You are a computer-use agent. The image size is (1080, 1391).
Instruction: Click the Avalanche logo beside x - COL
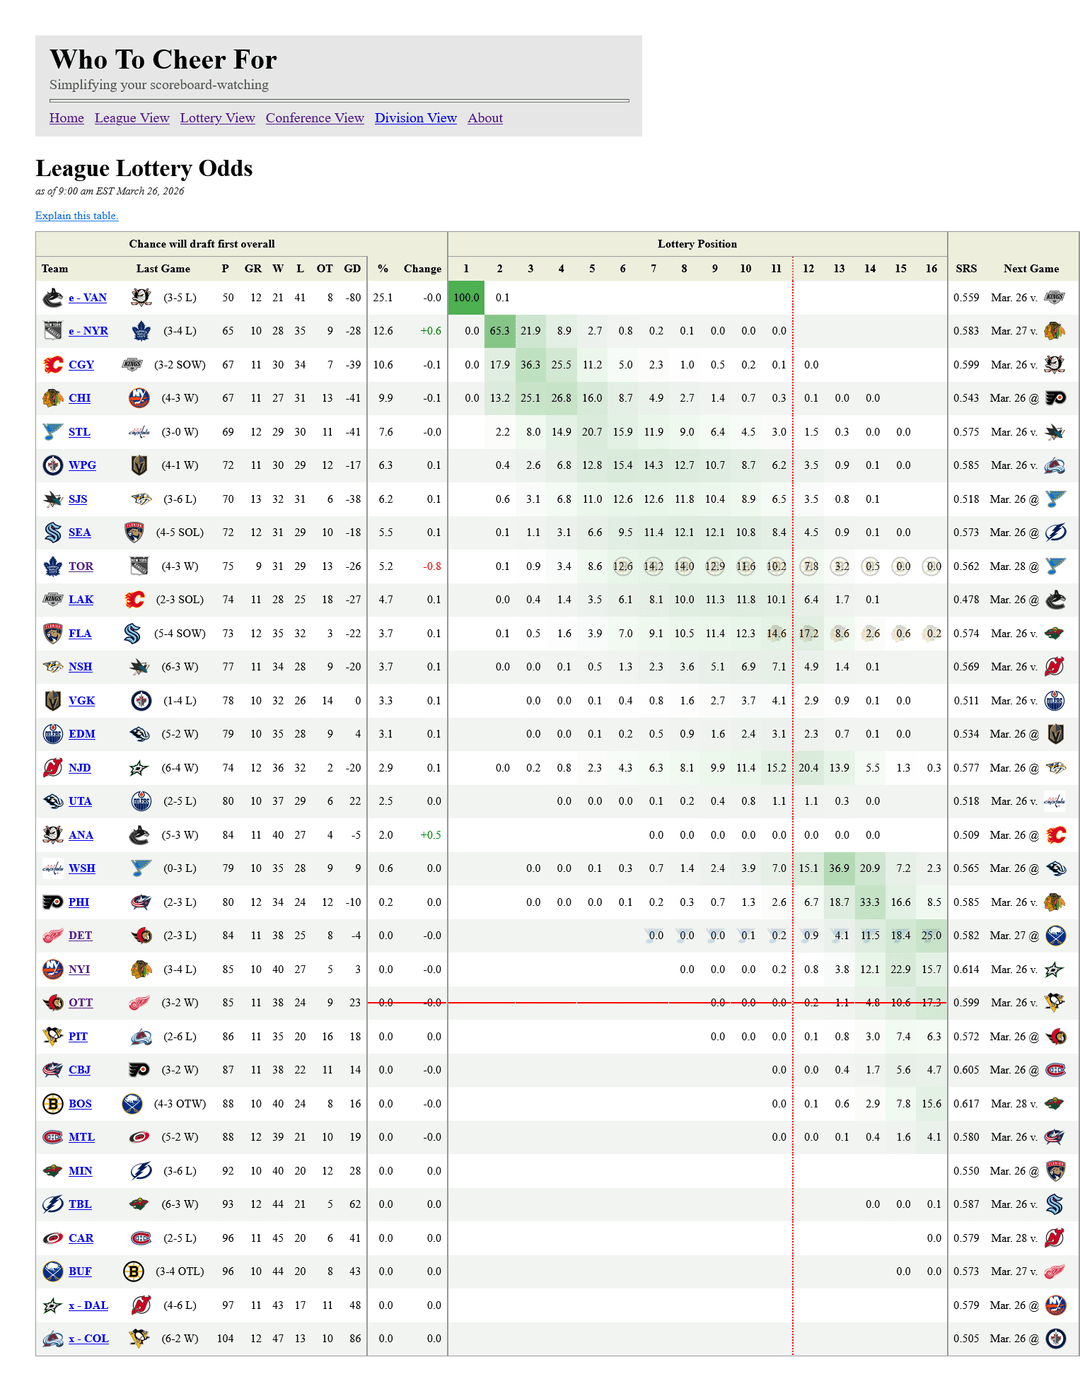(53, 1339)
